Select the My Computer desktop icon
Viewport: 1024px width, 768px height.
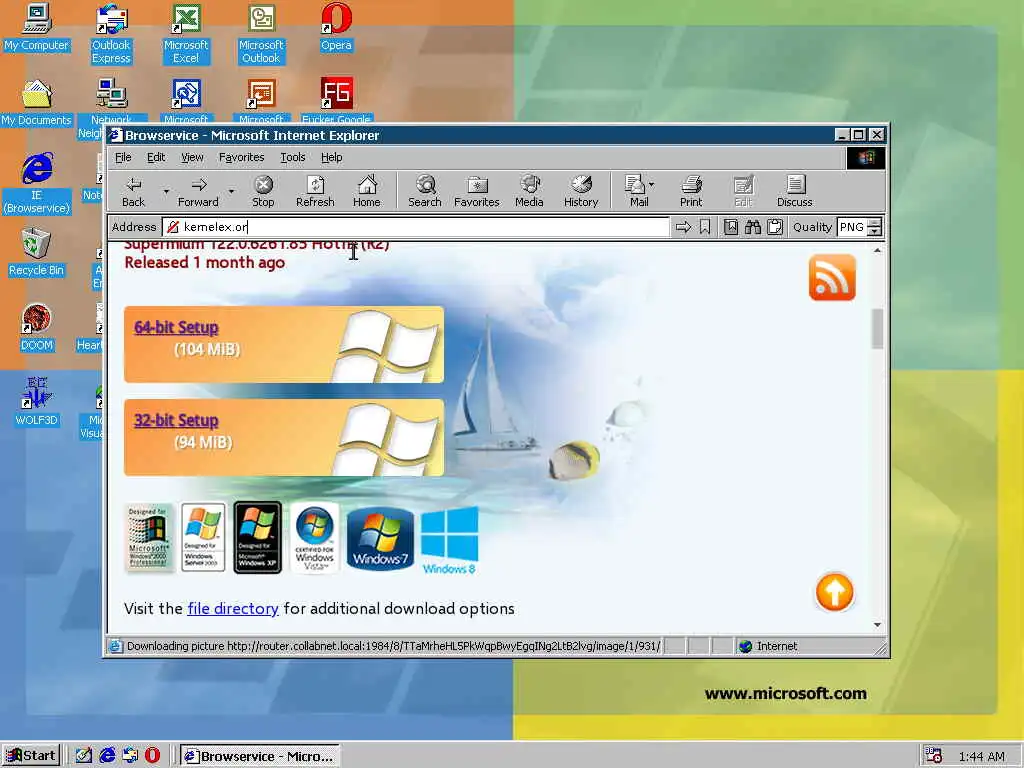coord(37,27)
